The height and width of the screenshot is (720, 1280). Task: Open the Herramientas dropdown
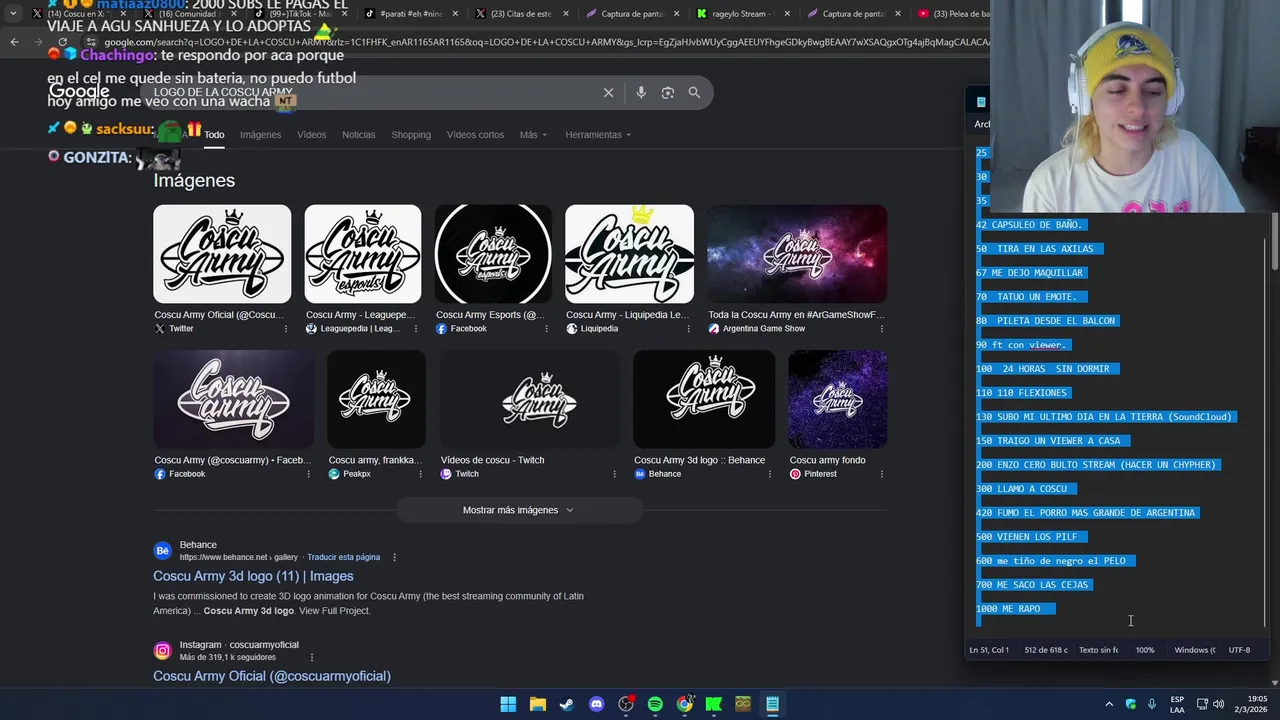pos(598,135)
